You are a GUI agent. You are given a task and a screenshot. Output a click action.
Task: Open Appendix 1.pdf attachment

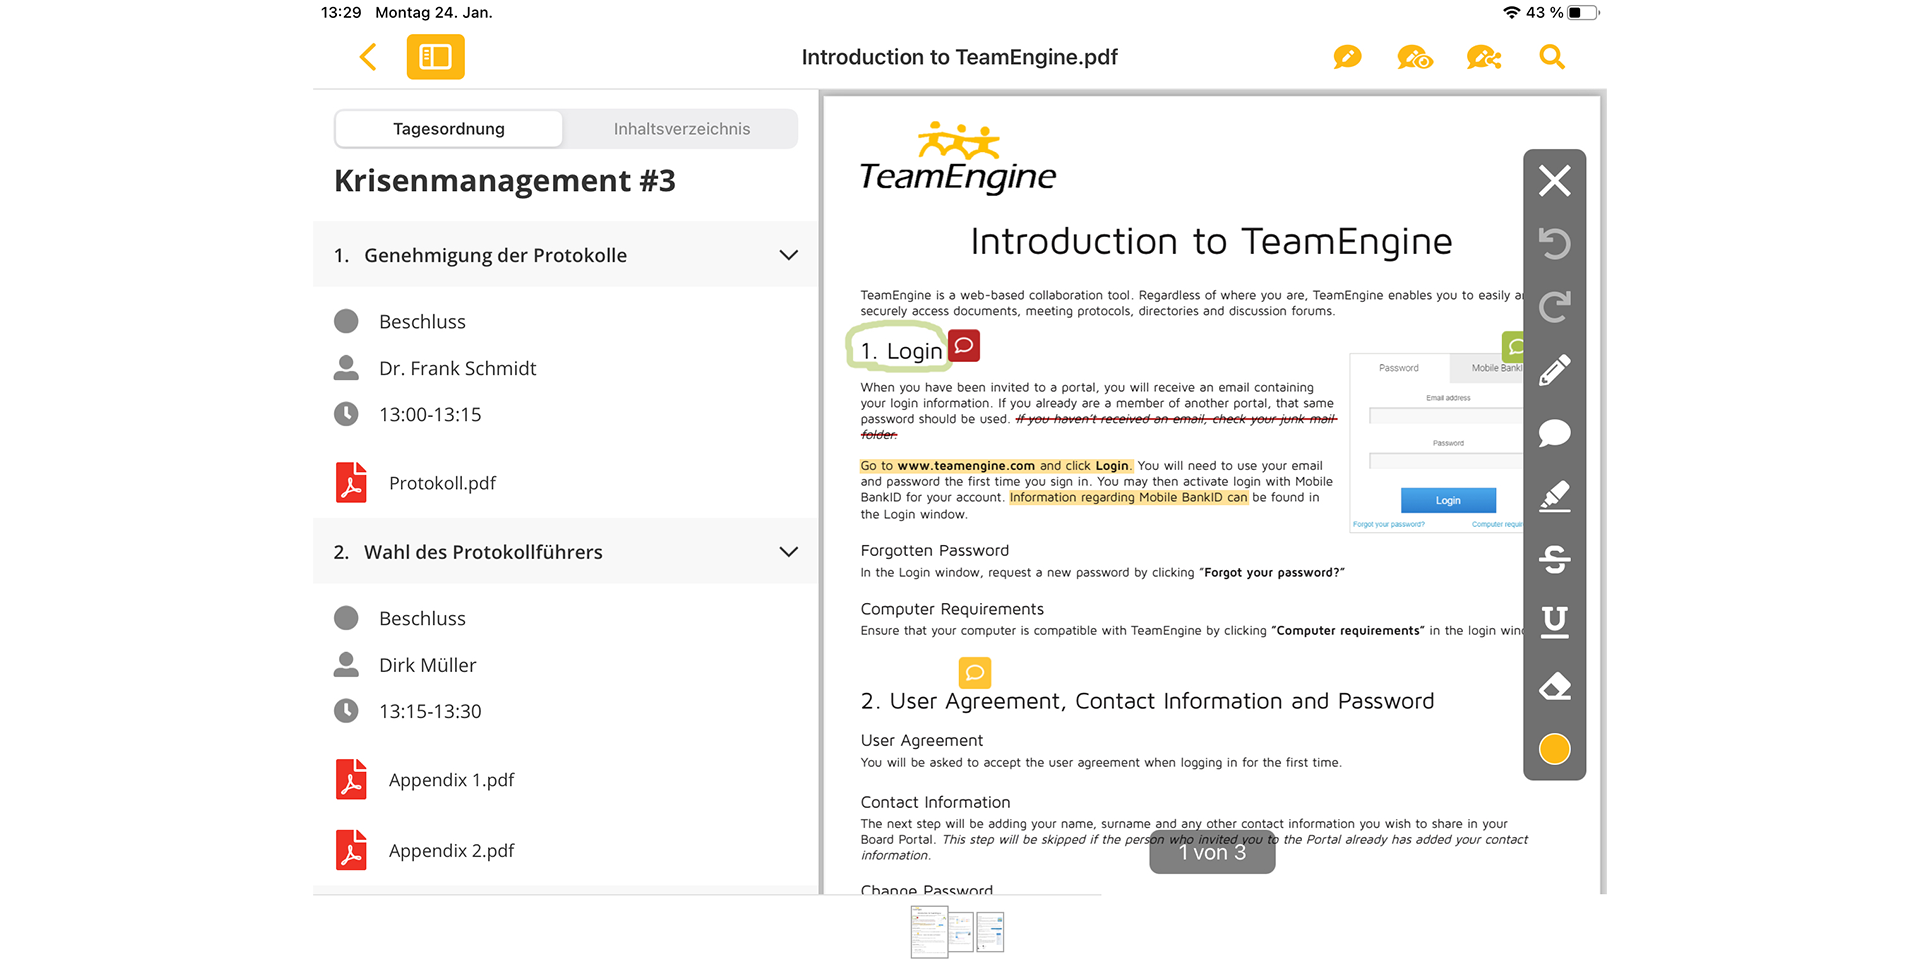coord(451,780)
